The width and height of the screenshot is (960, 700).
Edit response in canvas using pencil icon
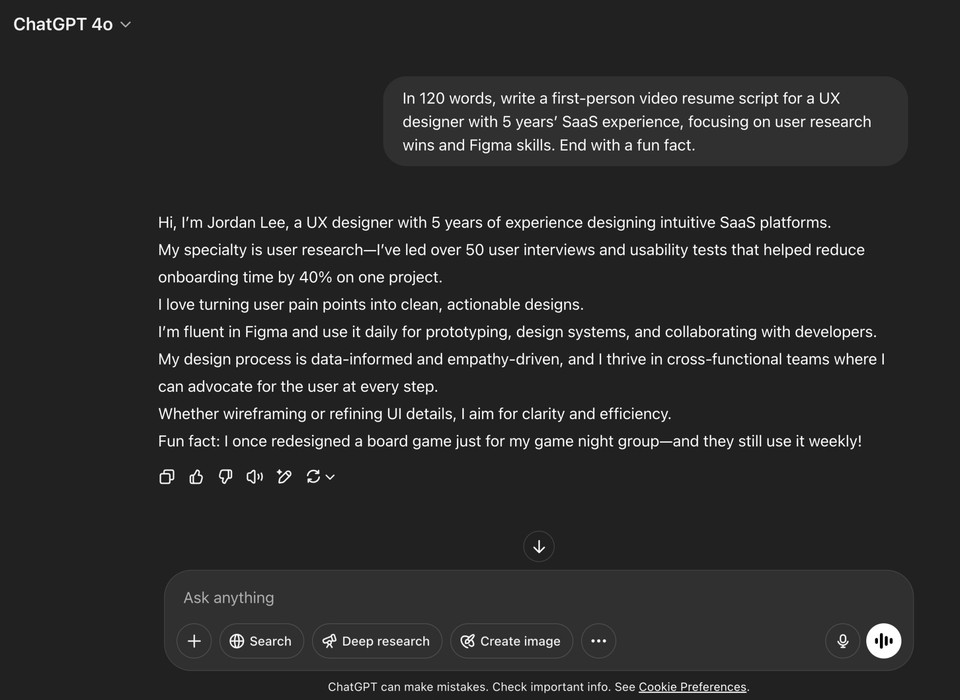(x=284, y=476)
